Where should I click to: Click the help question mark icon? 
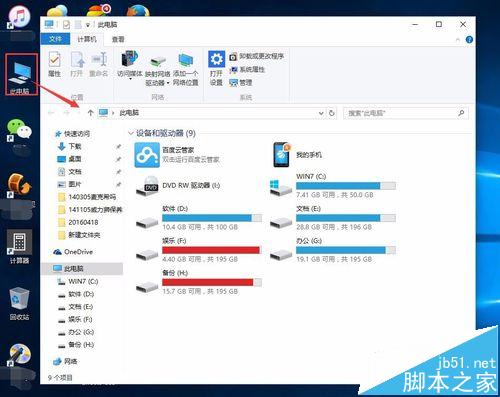(469, 40)
